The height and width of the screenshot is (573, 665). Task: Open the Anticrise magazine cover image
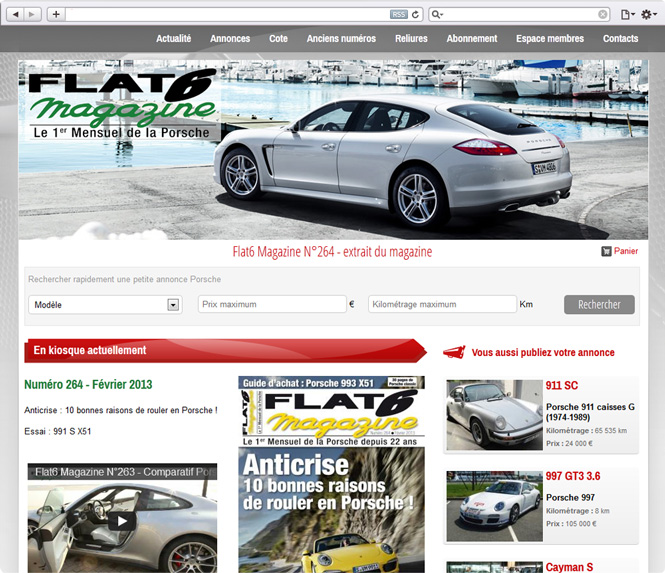331,475
